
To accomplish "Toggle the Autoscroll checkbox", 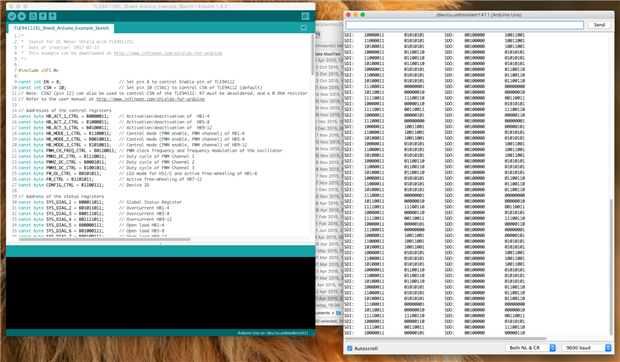I will tap(350, 348).
